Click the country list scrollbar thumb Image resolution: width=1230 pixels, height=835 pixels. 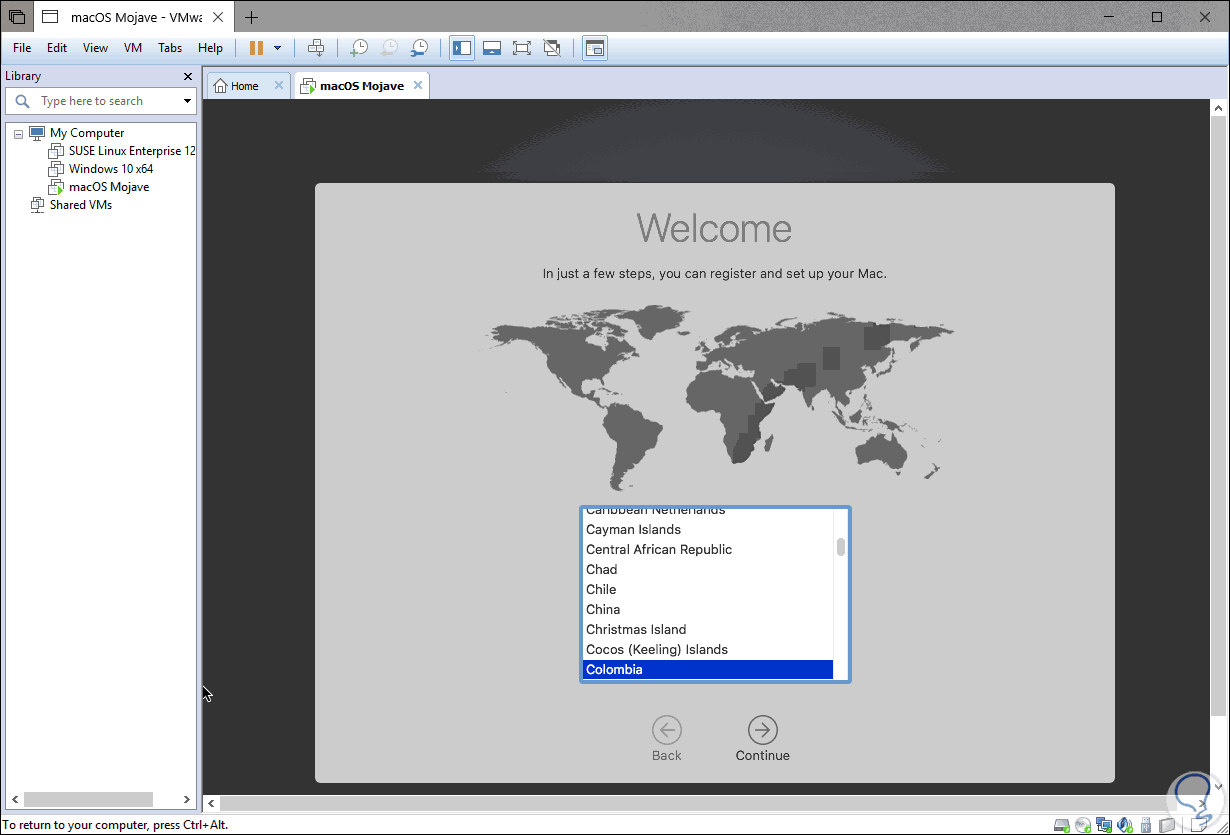click(x=841, y=547)
